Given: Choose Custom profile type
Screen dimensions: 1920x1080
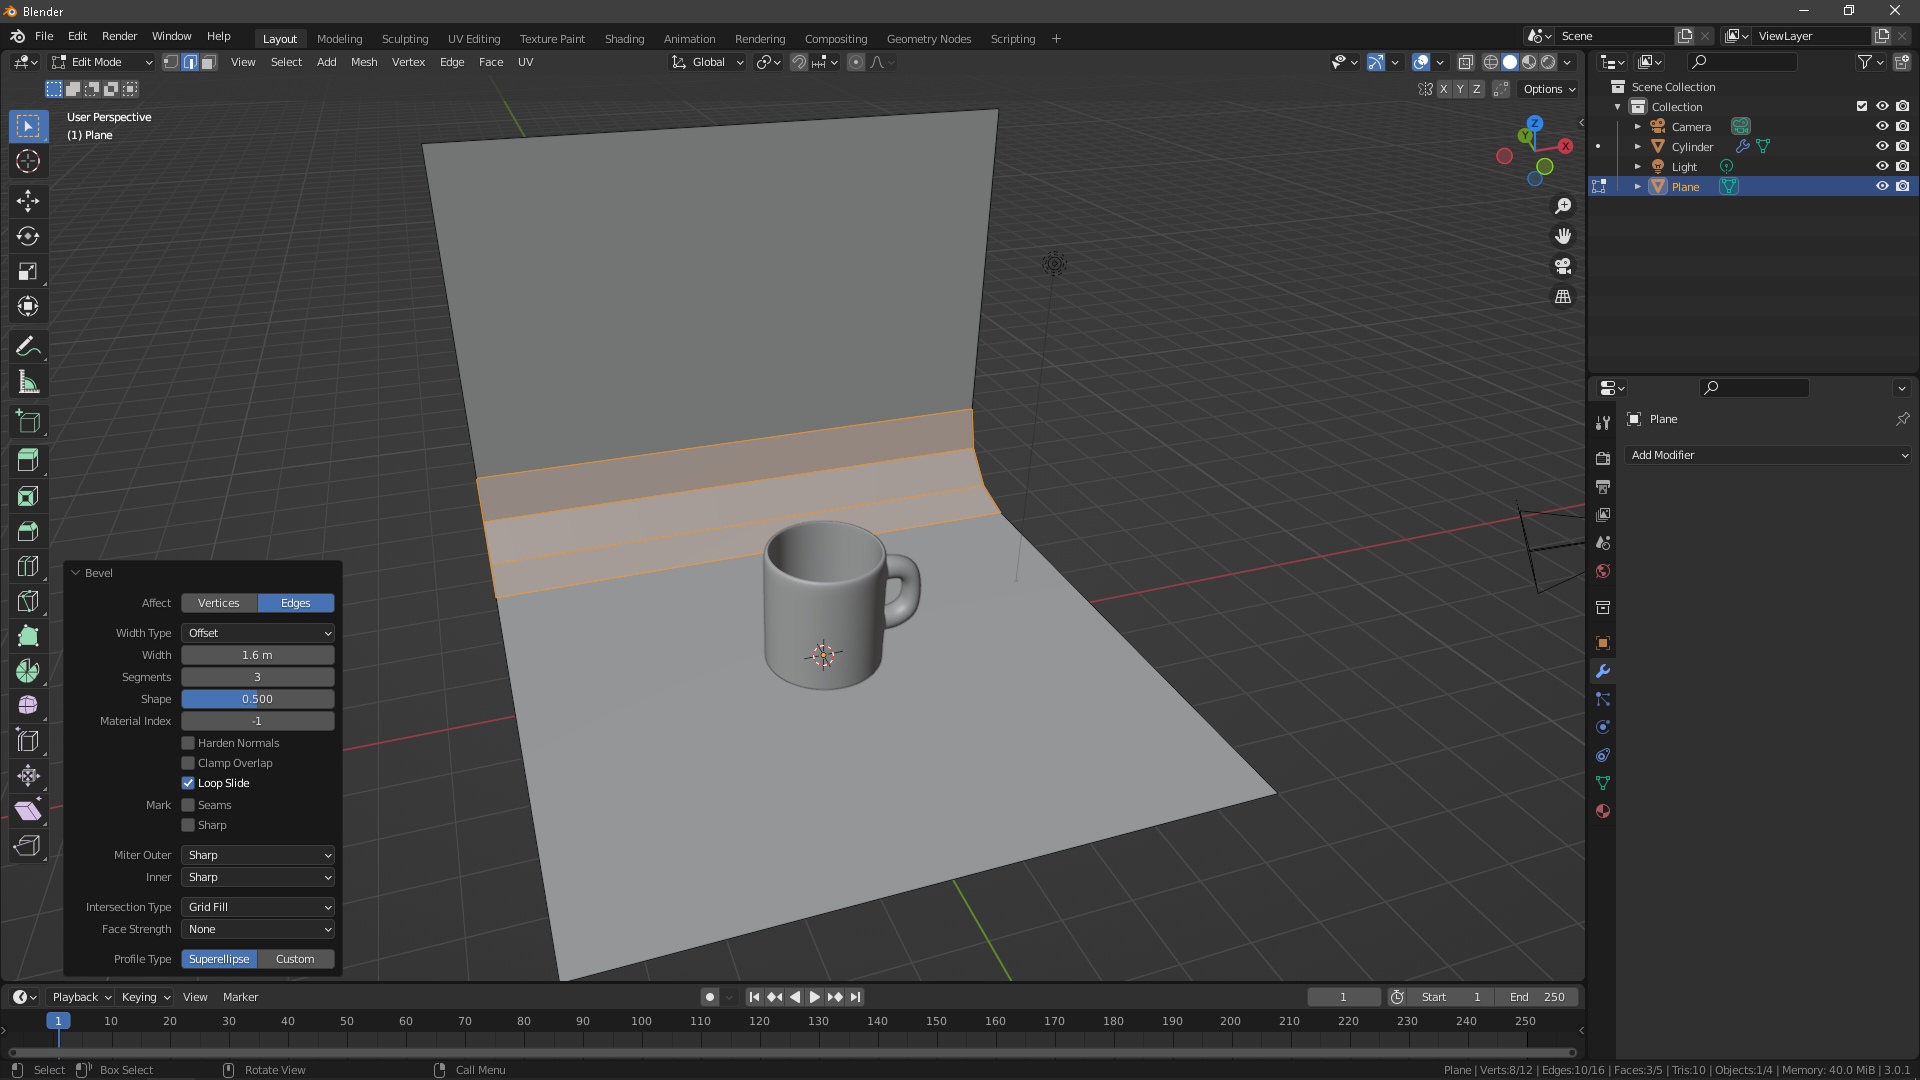Looking at the screenshot, I should click(295, 959).
